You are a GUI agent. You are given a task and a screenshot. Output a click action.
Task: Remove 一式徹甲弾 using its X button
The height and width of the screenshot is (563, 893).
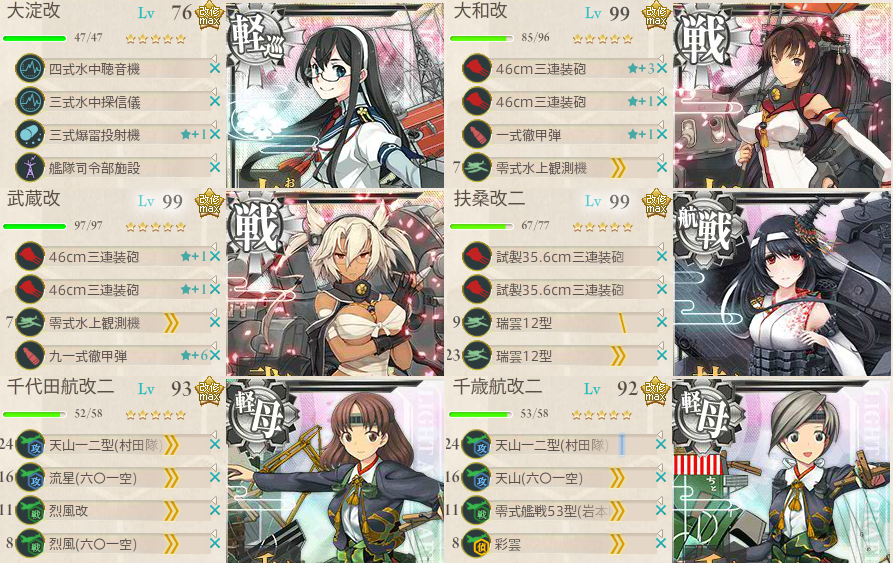[x=662, y=135]
